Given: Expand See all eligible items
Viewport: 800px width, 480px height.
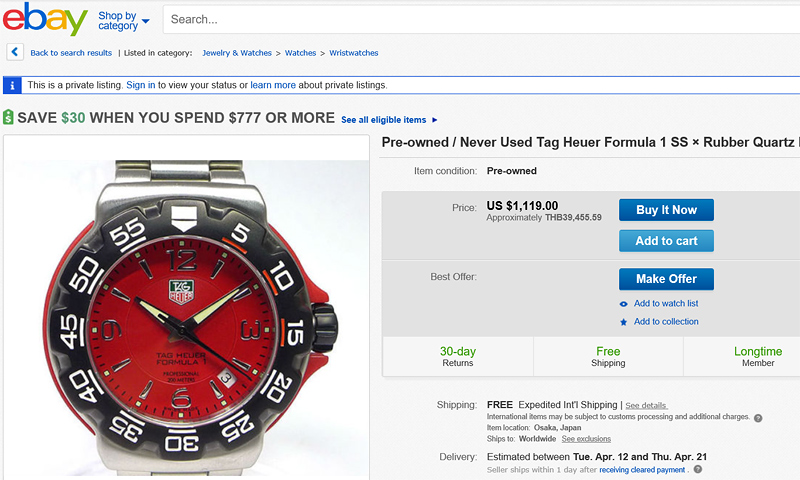Looking at the screenshot, I should 389,120.
